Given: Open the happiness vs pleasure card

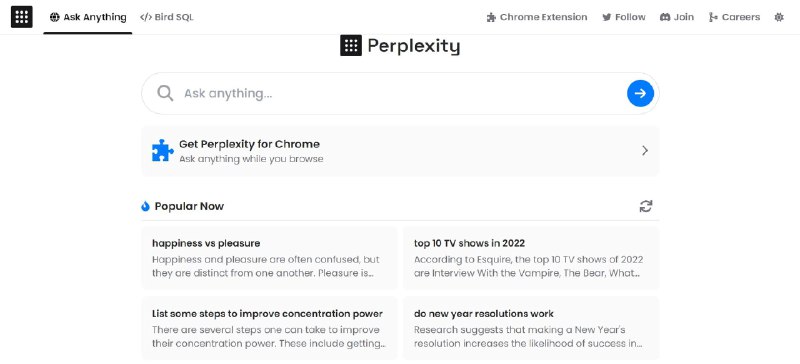Looking at the screenshot, I should (269, 258).
